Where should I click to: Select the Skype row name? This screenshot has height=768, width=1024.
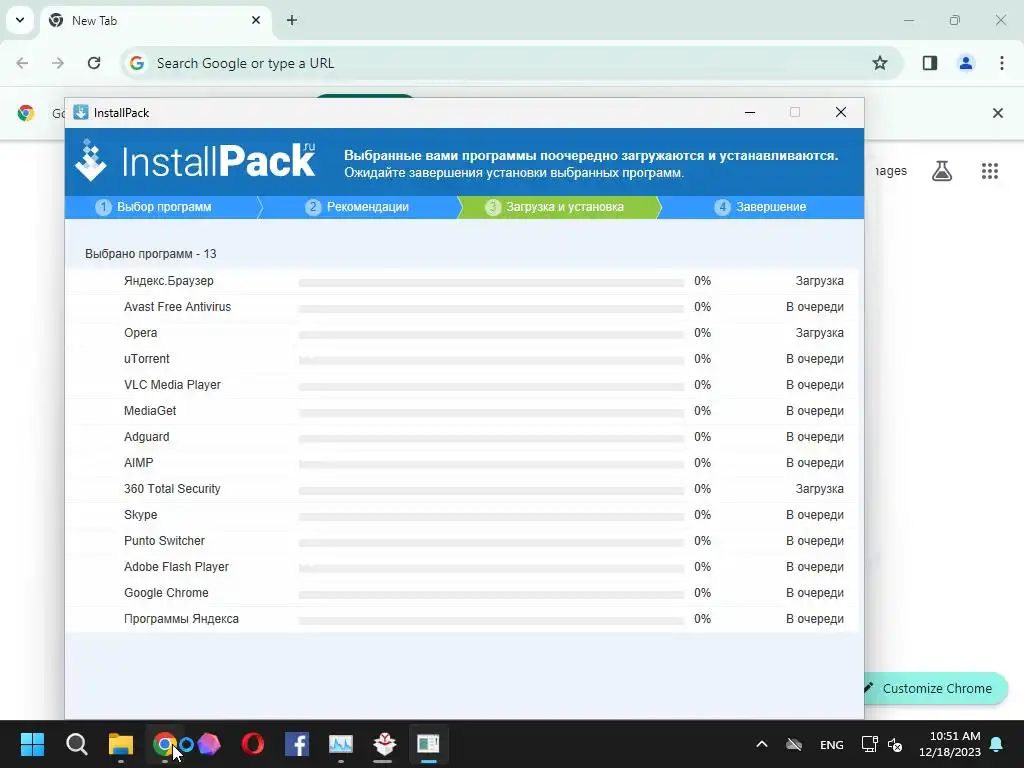tap(141, 515)
